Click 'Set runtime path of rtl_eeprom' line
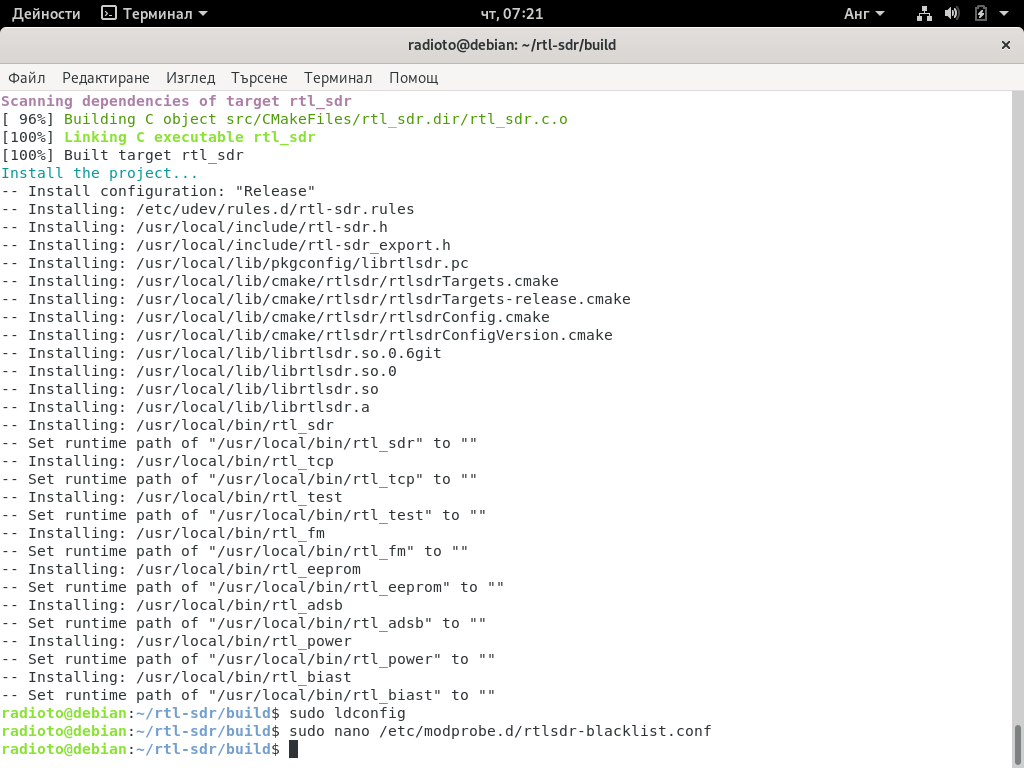Image resolution: width=1024 pixels, height=768 pixels. coord(253,588)
